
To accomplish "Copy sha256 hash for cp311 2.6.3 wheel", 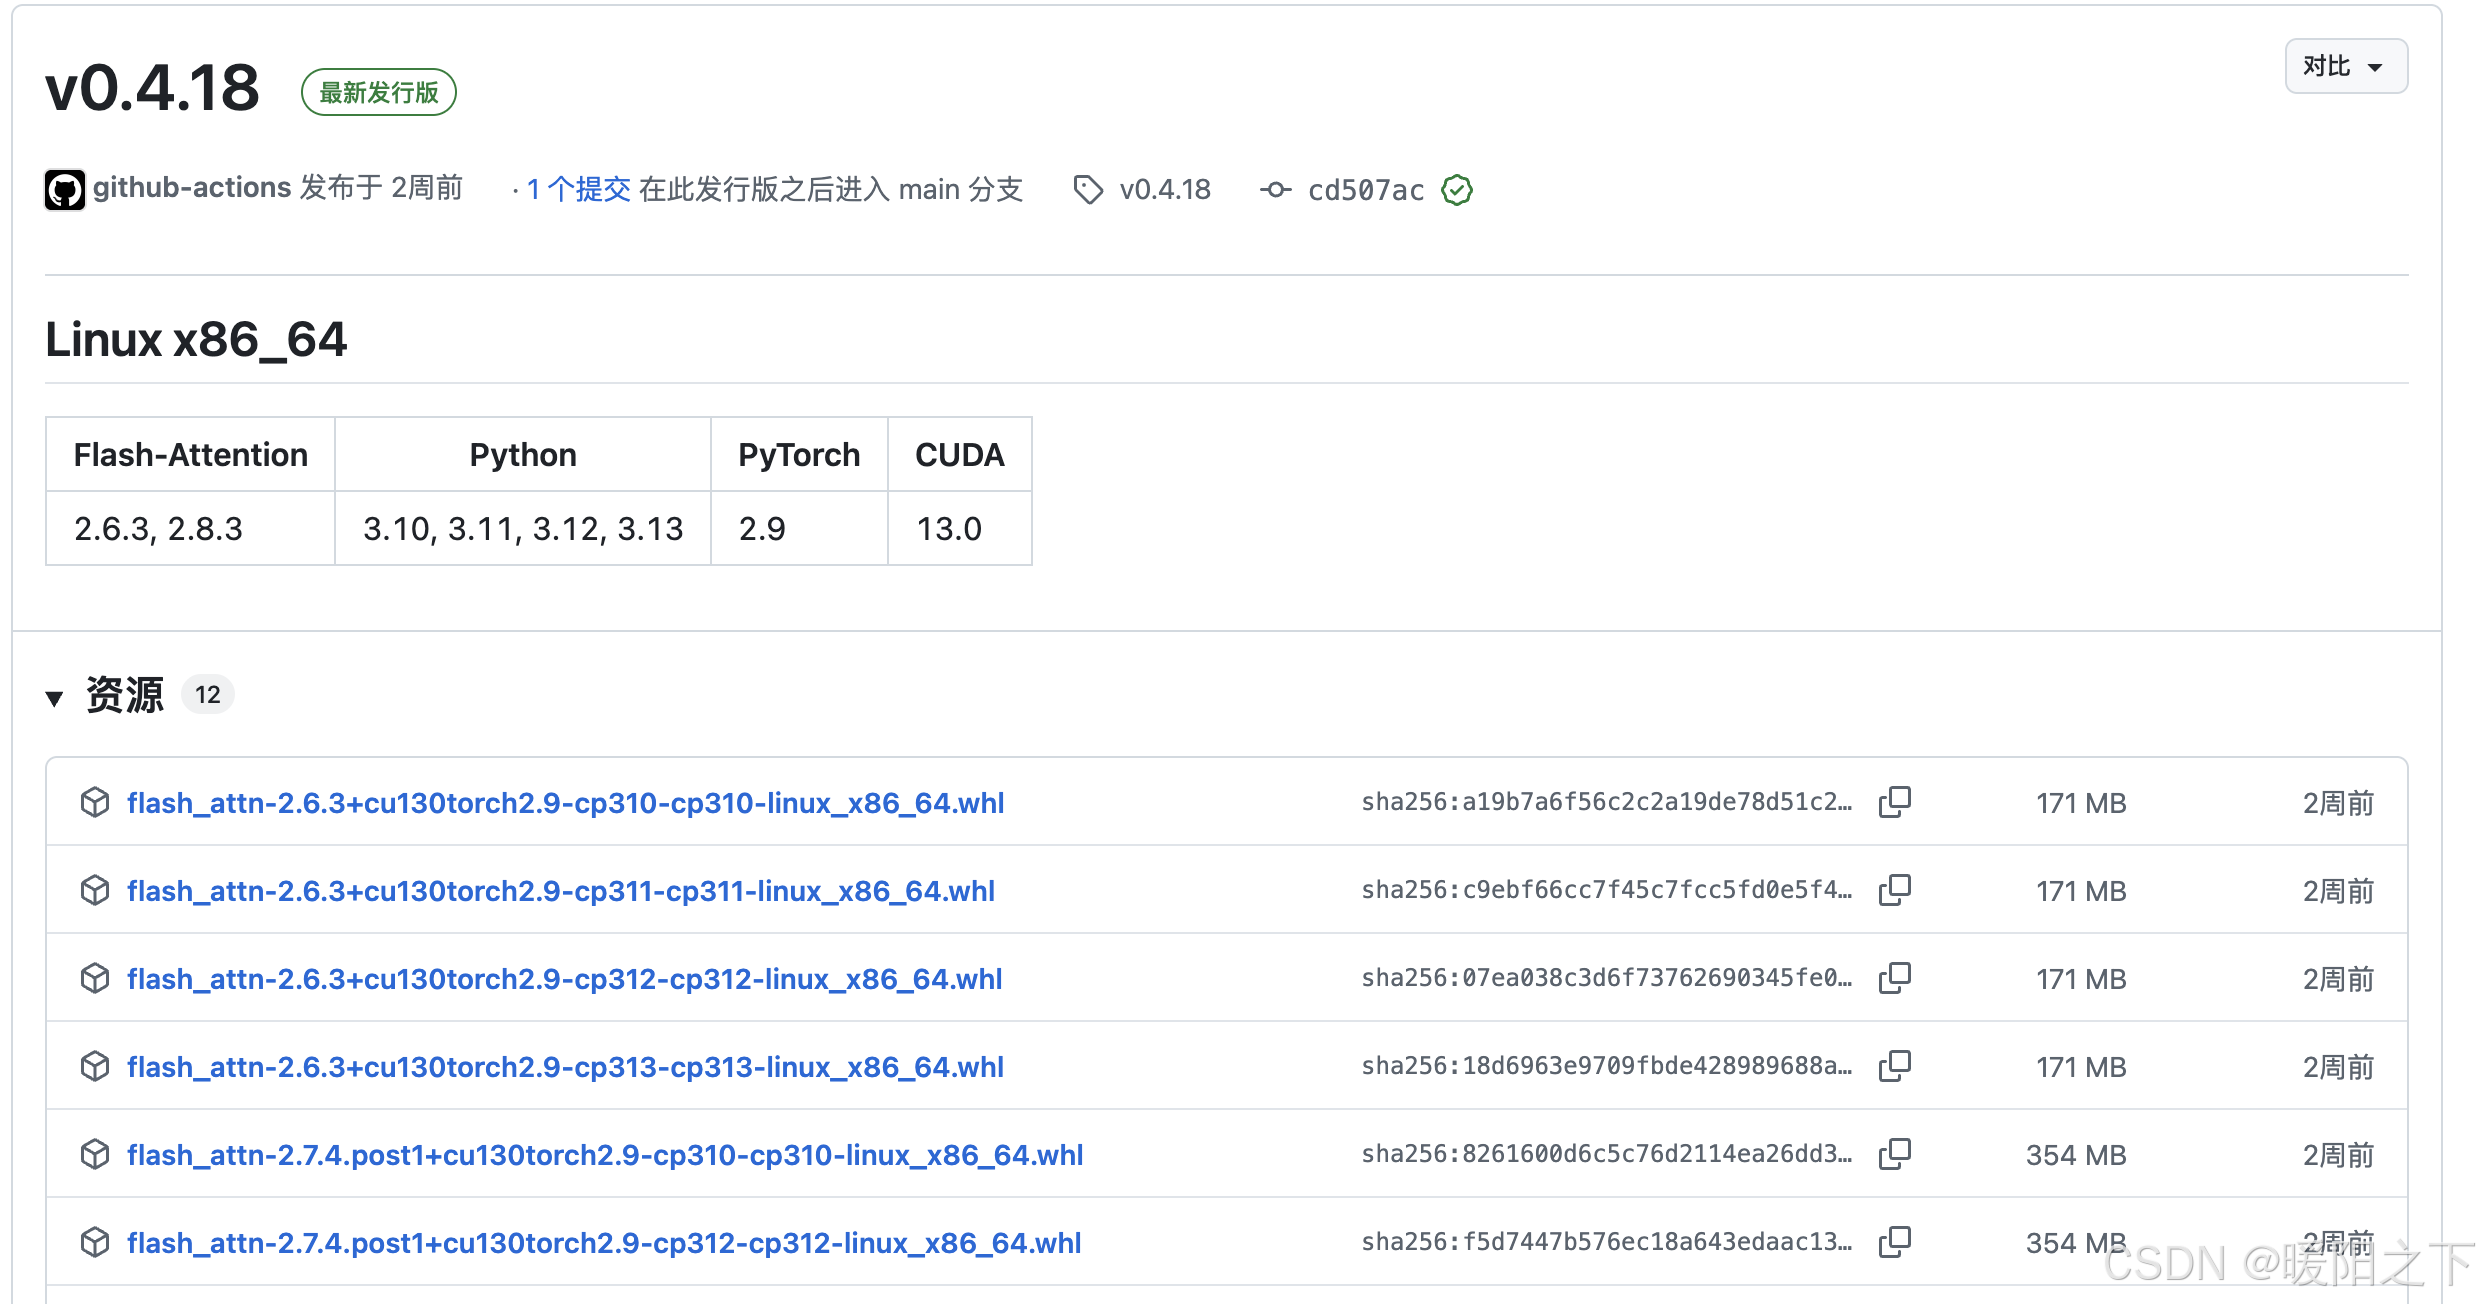I will [x=1894, y=890].
